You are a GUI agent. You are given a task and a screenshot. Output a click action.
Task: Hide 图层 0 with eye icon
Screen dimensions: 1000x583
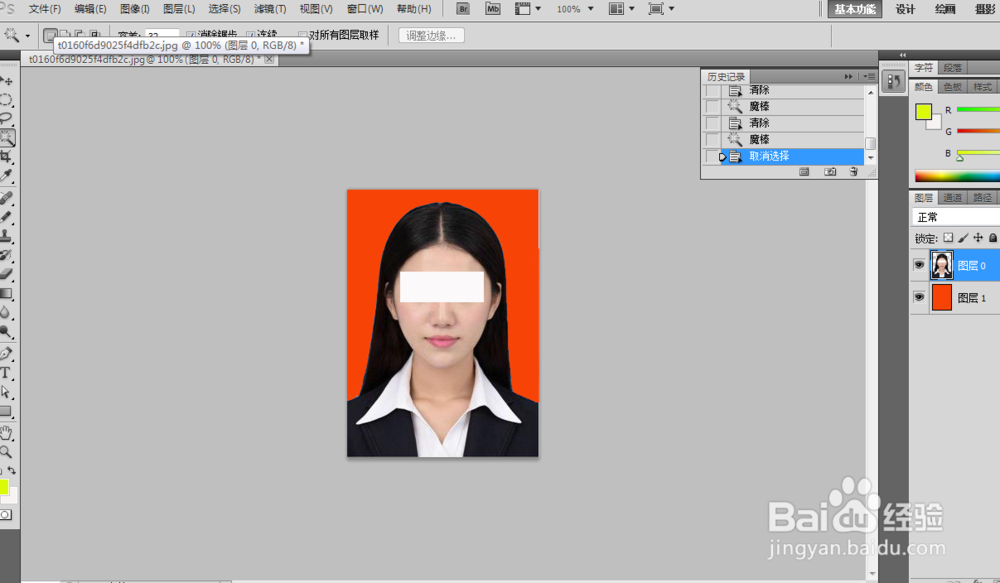coord(919,265)
